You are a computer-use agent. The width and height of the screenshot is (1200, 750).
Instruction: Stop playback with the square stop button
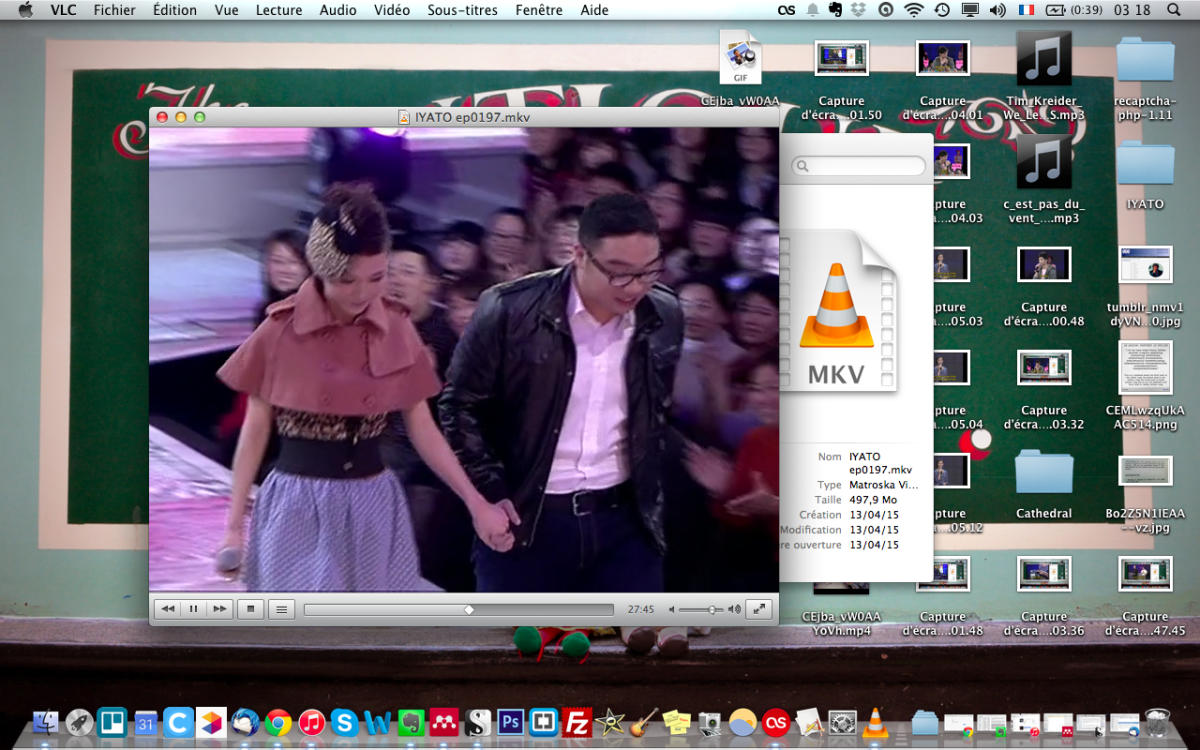(x=251, y=608)
